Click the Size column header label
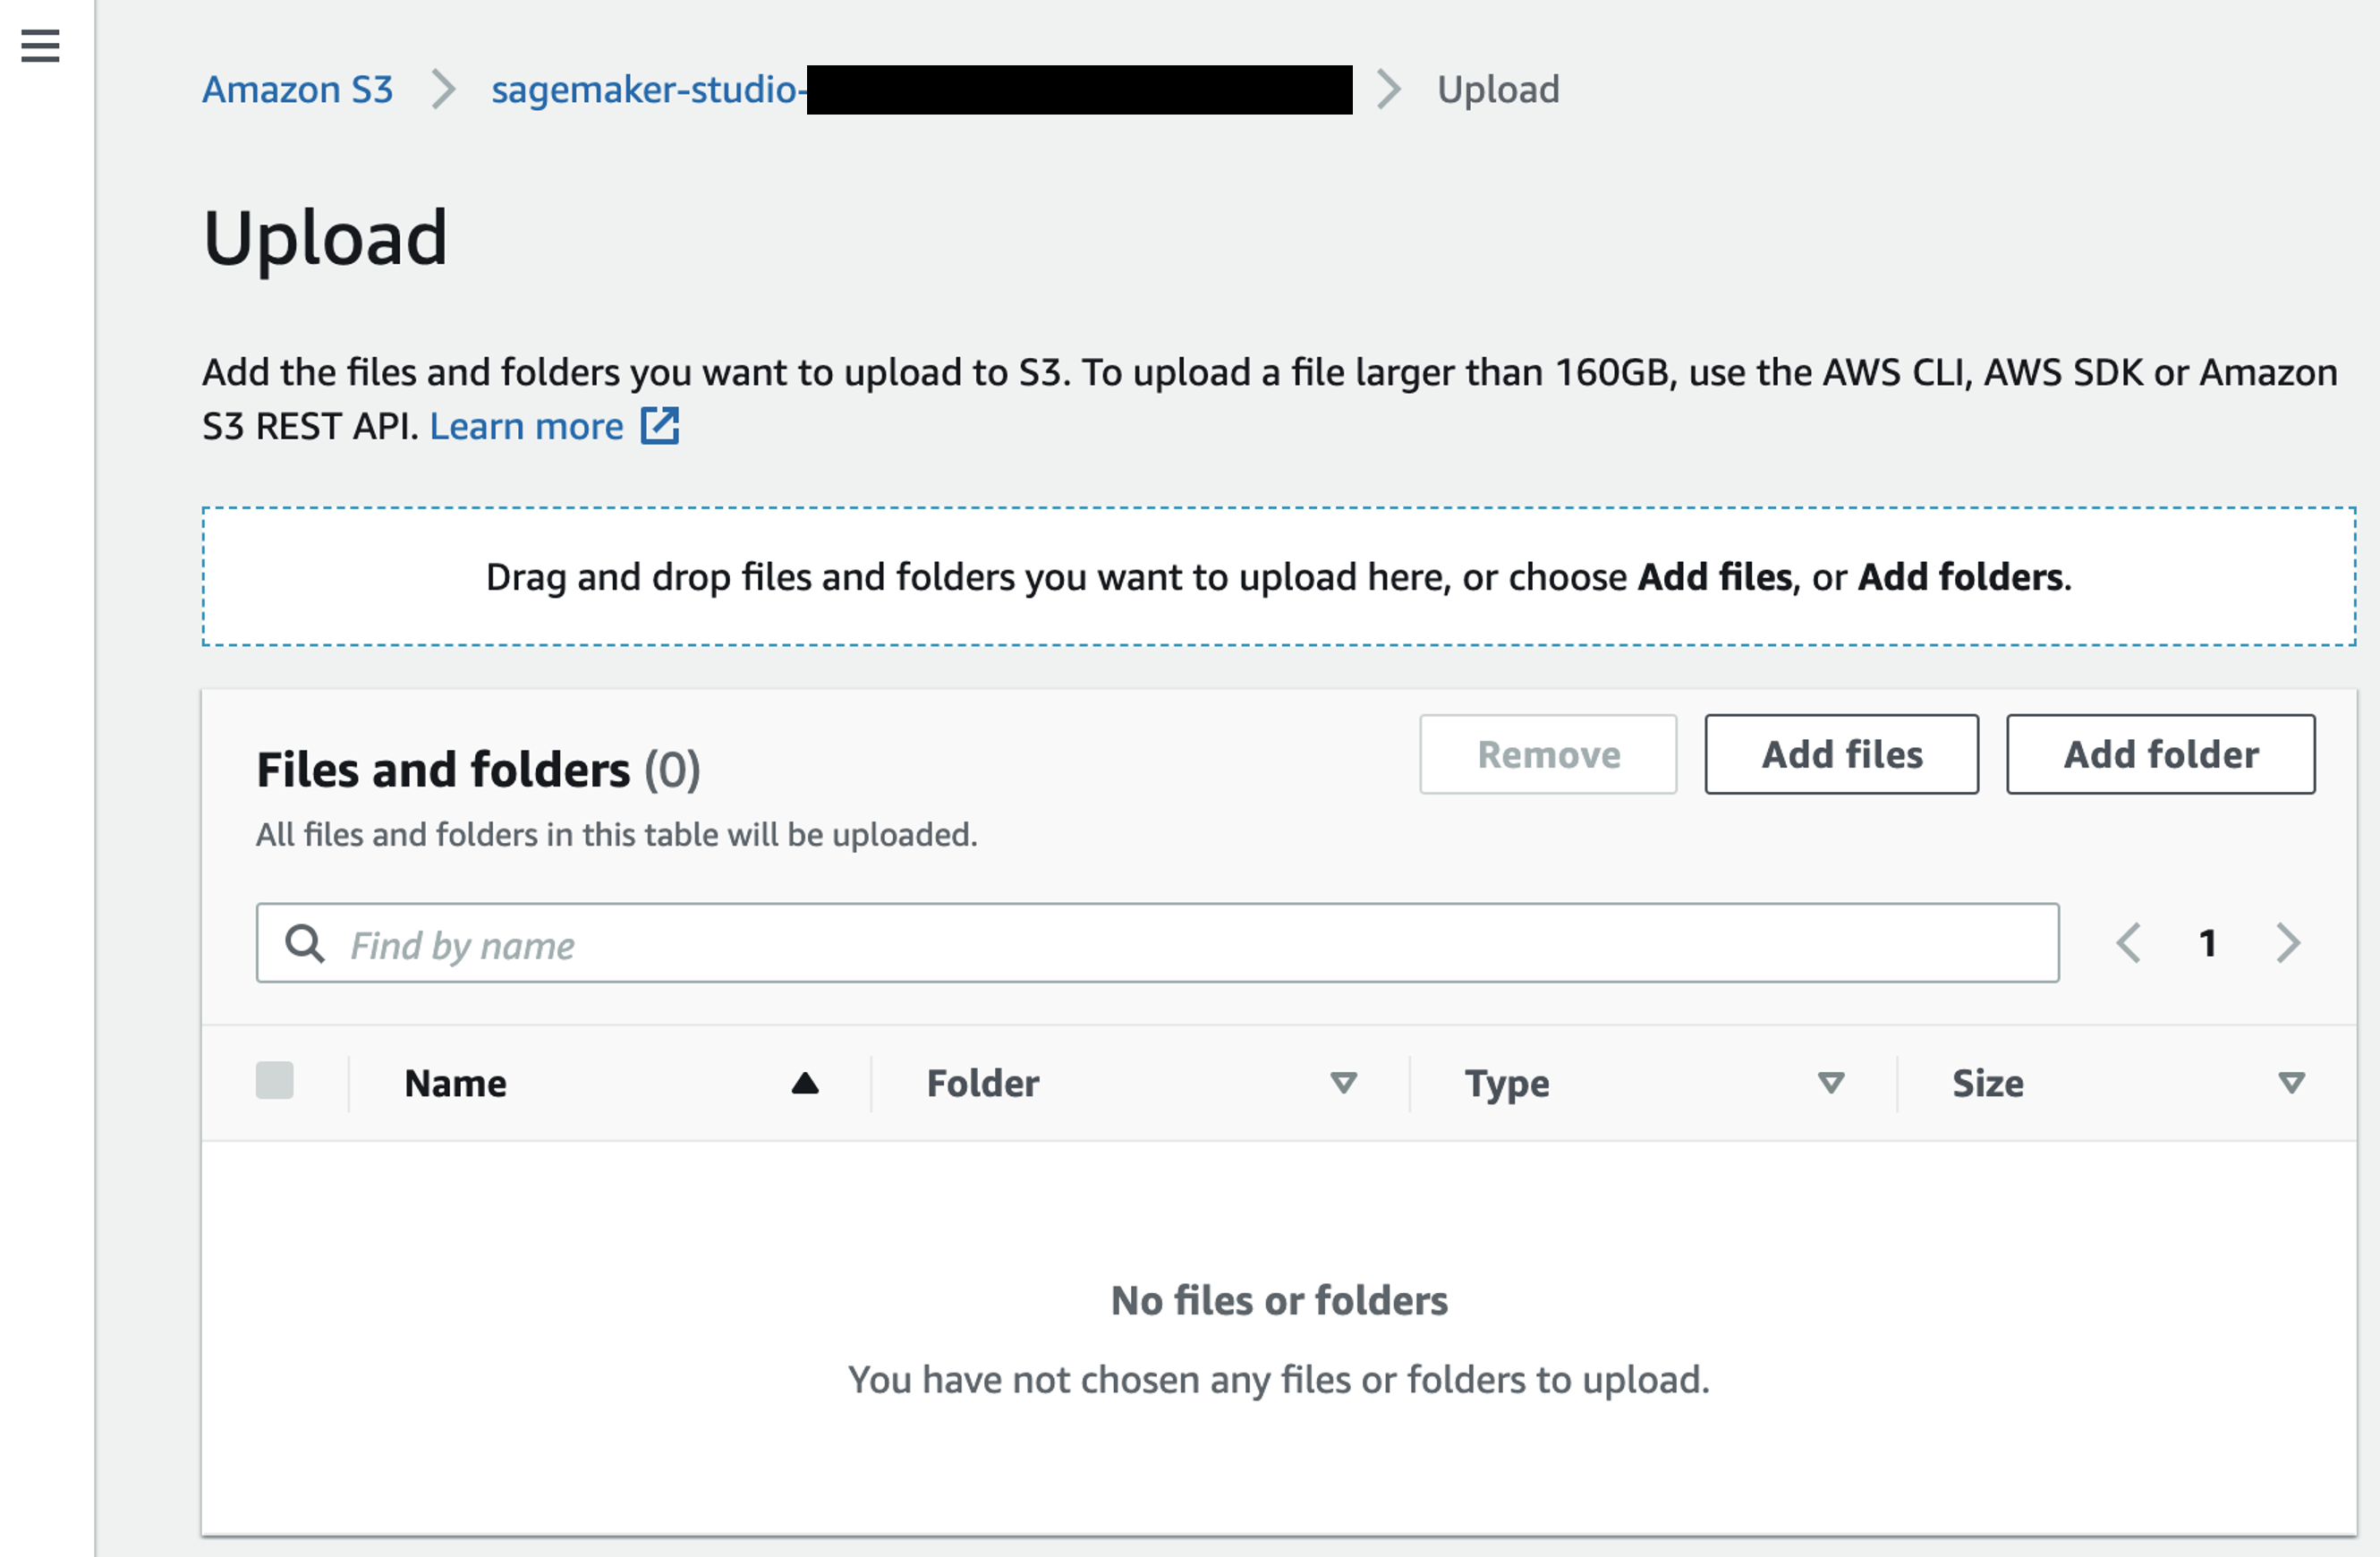The width and height of the screenshot is (2380, 1557). tap(1988, 1083)
